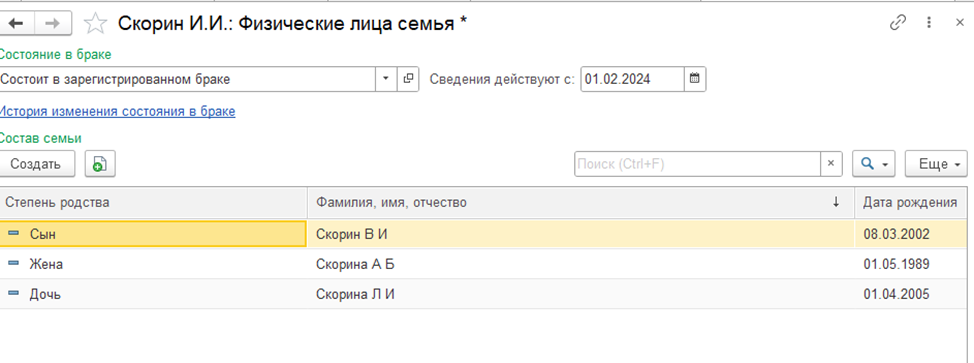
Task: Open История изменения состояния в браке link
Action: tap(117, 112)
